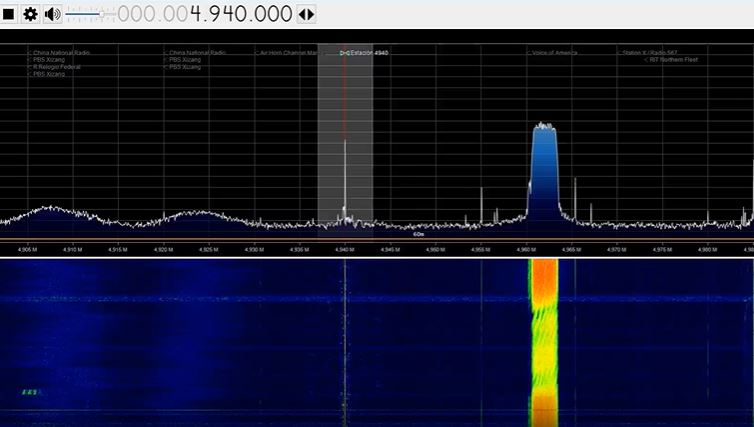Click the 4.970 M frequency axis label
This screenshot has height=427, width=754.
pyautogui.click(x=616, y=250)
